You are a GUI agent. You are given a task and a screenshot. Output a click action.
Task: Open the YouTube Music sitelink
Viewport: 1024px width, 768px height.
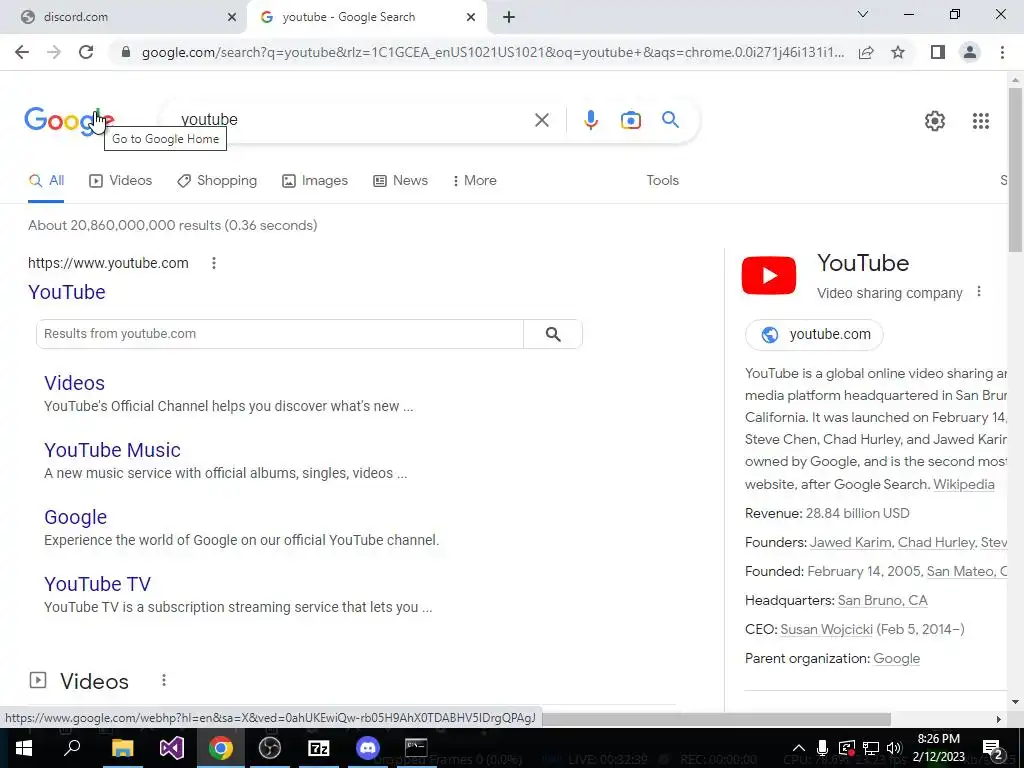(112, 451)
